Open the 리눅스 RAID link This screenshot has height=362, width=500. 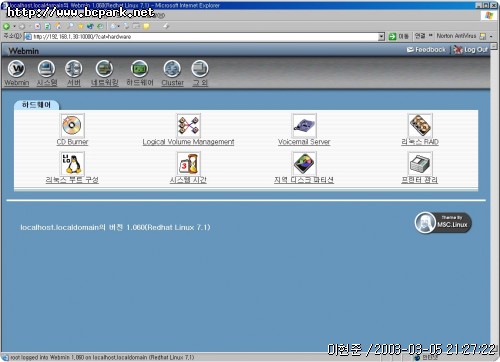(420, 142)
